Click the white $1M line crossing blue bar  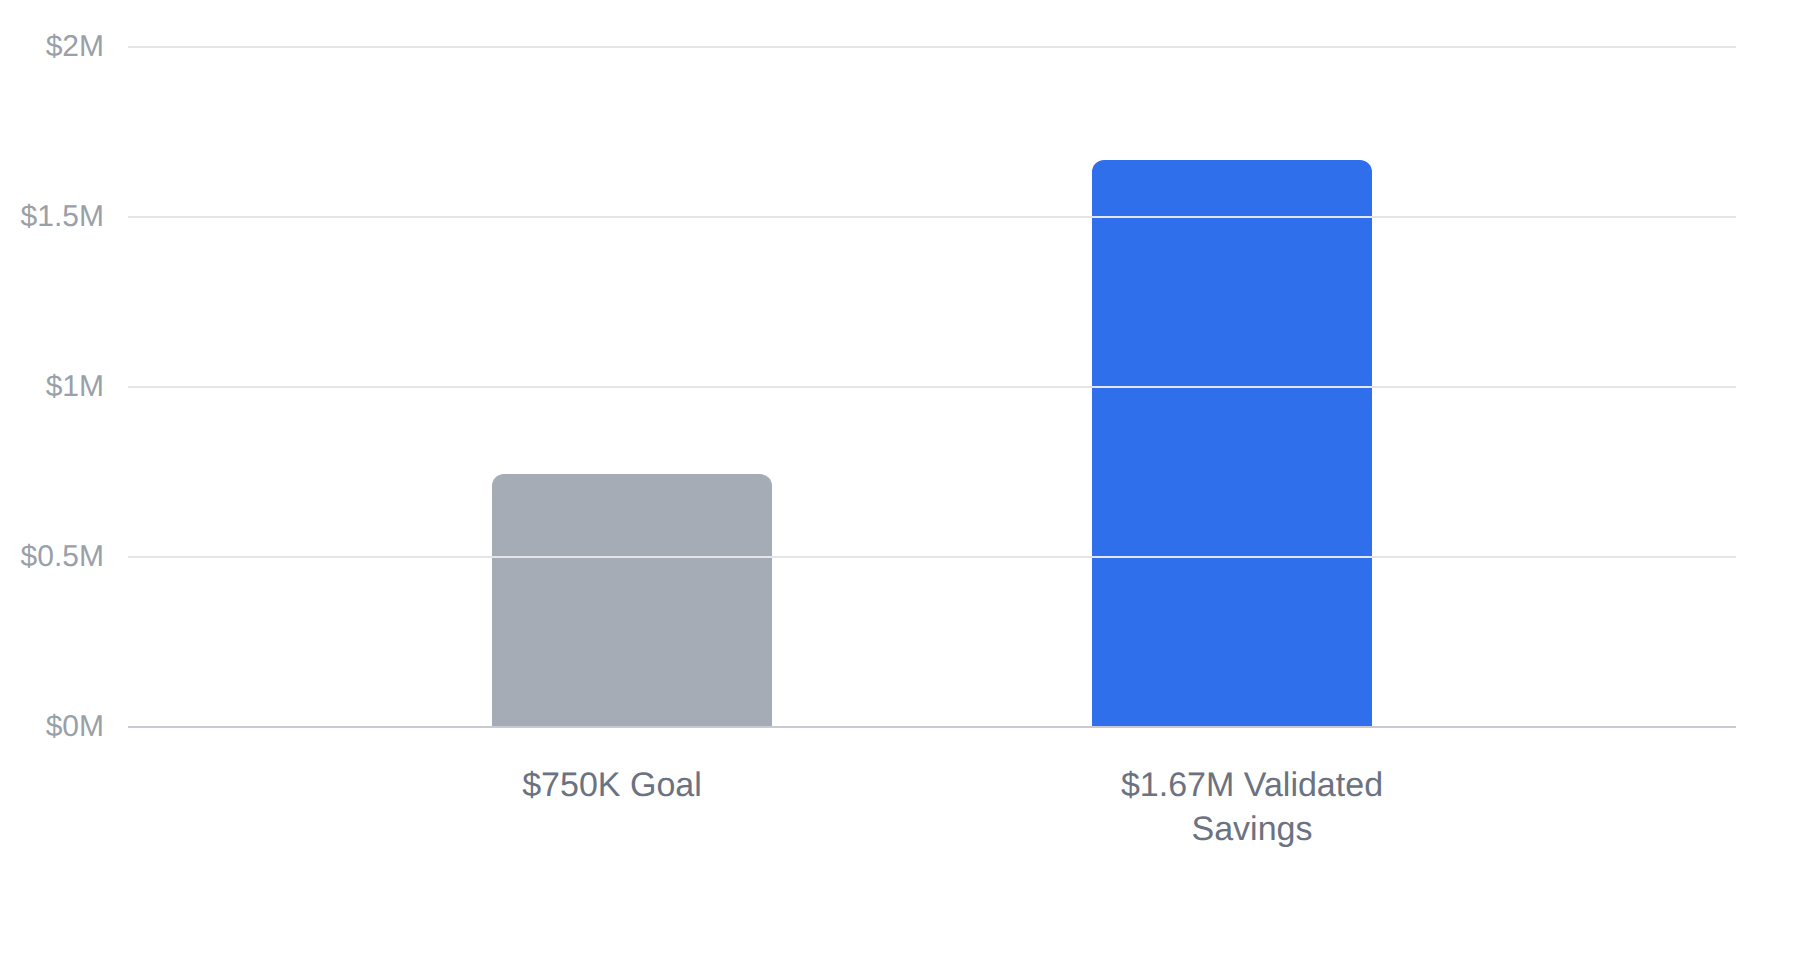point(1232,387)
